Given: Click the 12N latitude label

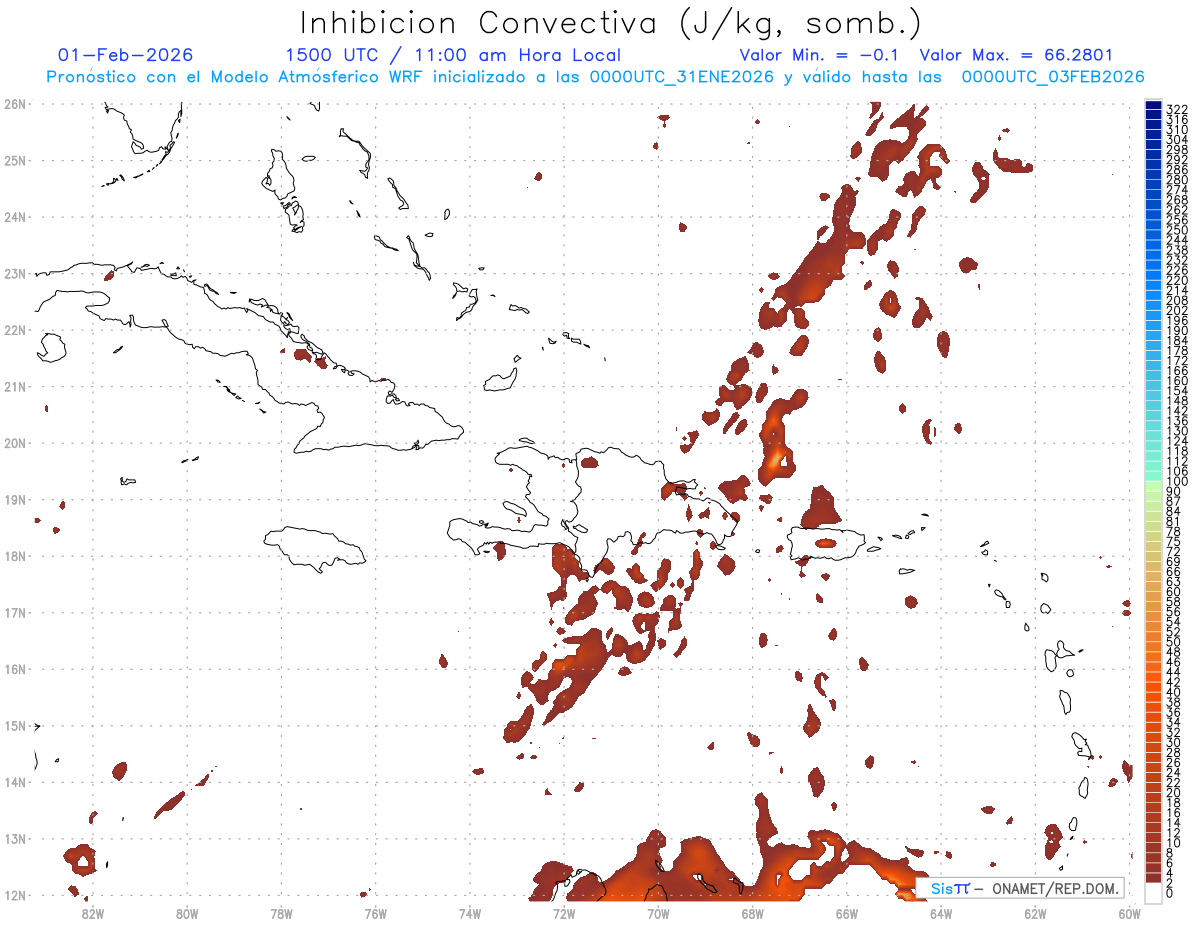Looking at the screenshot, I should (x=15, y=895).
